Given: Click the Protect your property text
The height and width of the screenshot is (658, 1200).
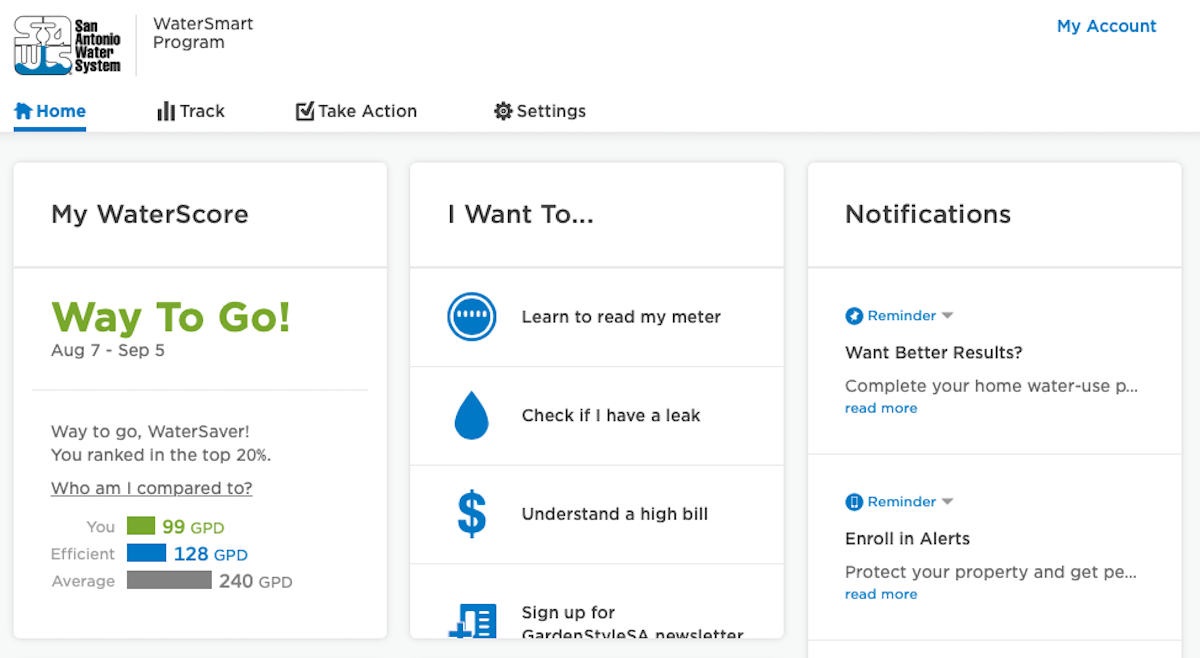Looking at the screenshot, I should pyautogui.click(x=991, y=572).
